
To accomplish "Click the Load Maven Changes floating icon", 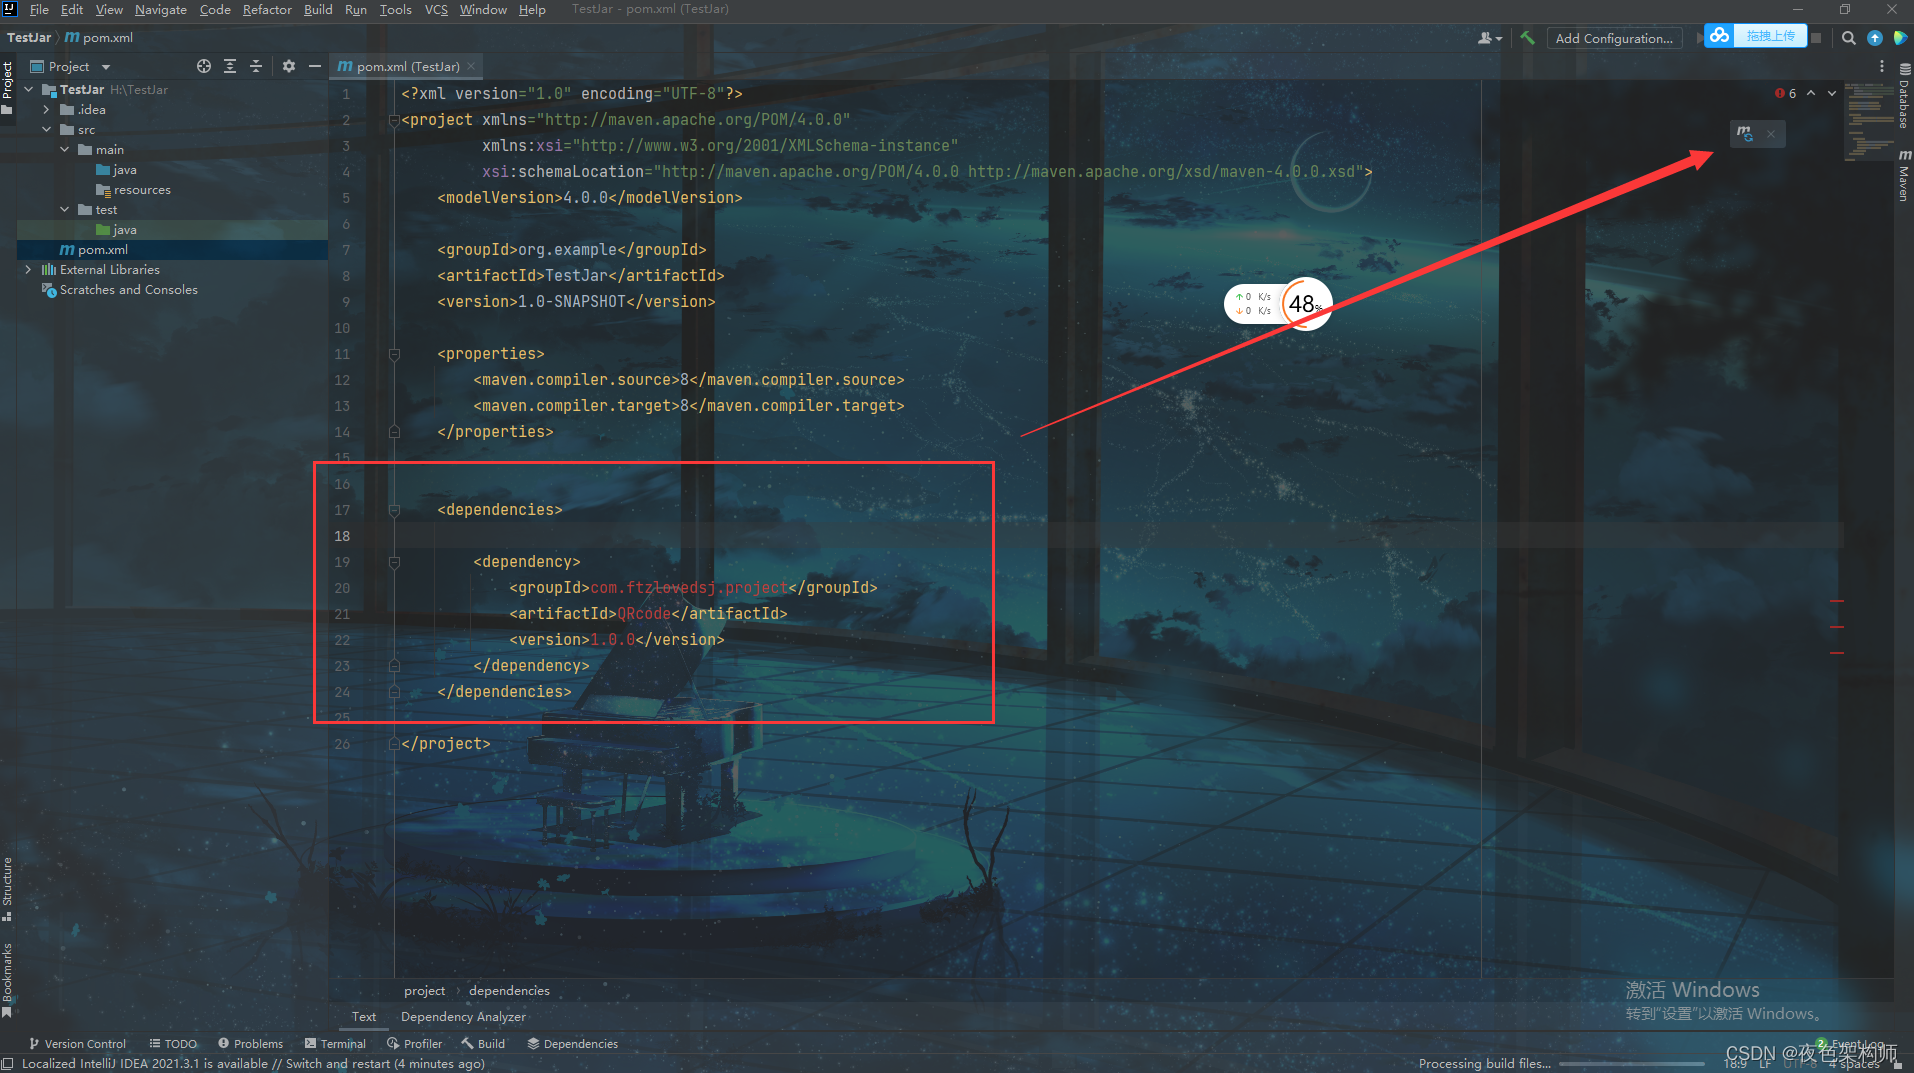I will tap(1745, 133).
